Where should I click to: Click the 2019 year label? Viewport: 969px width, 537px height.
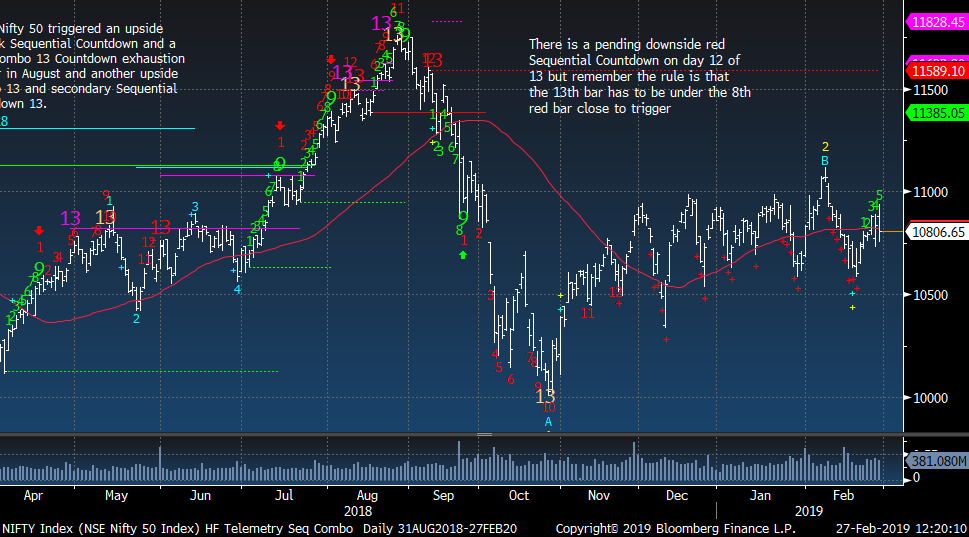point(808,512)
